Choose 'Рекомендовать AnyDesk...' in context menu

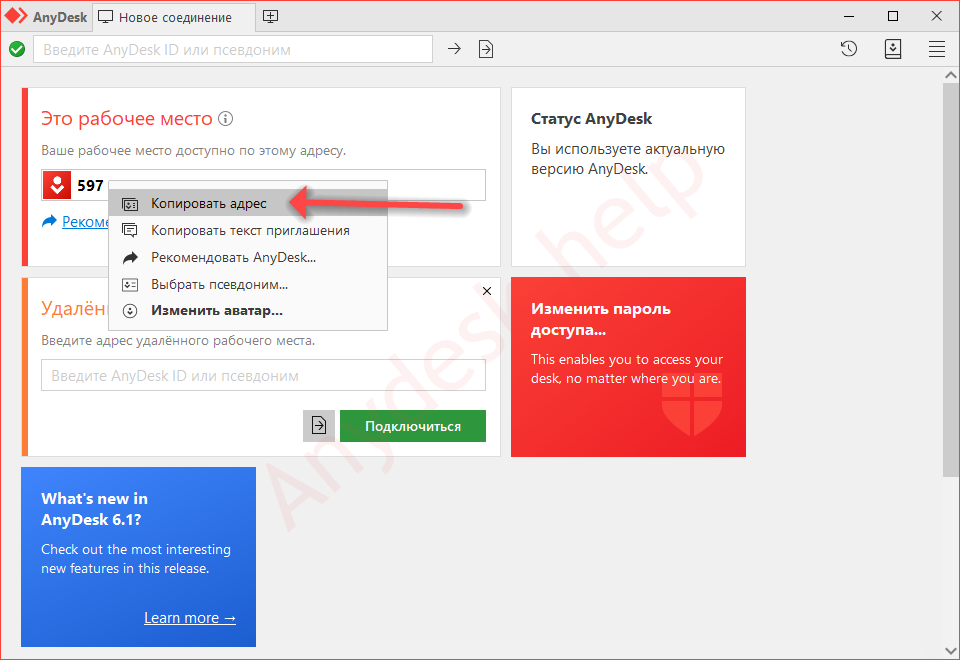click(x=233, y=257)
